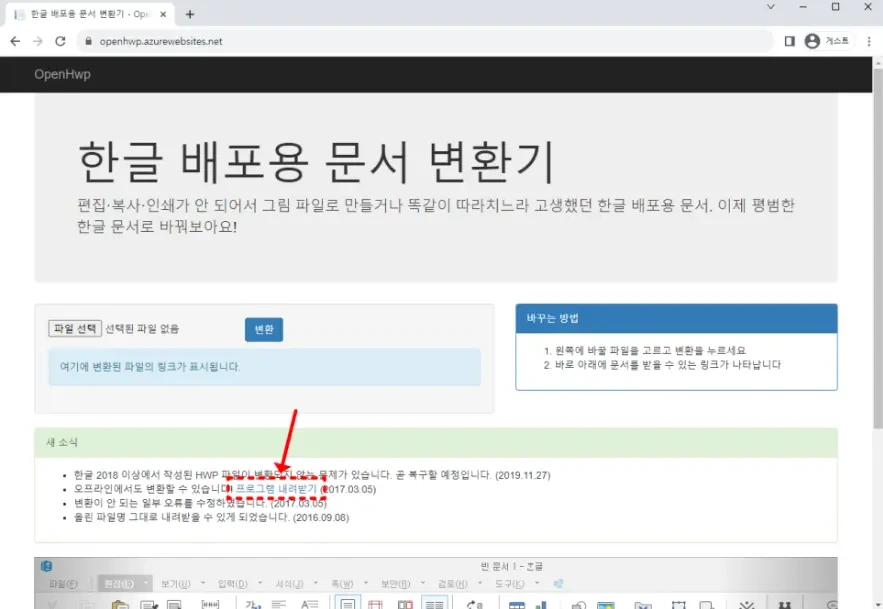The width and height of the screenshot is (883, 609).
Task: Follow the 프로그램 내려받기 download link
Action: click(x=276, y=489)
